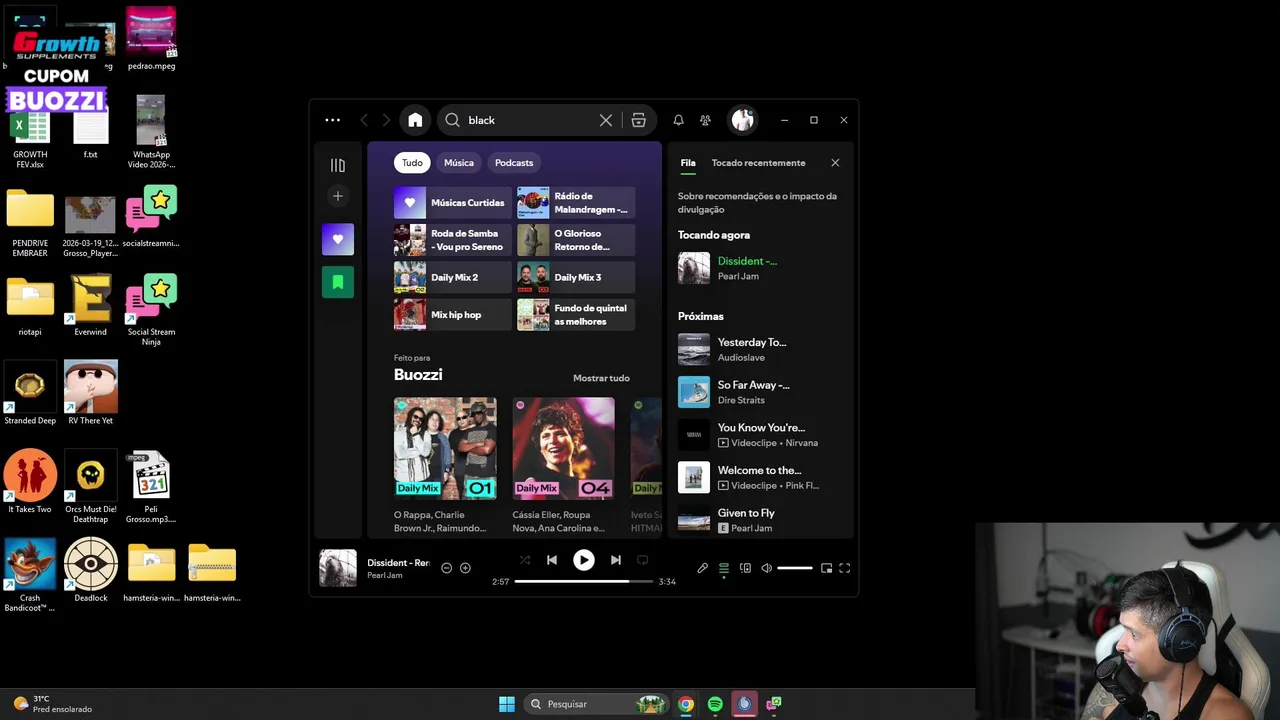The width and height of the screenshot is (1280, 720).
Task: Select the Tudo filter chip
Action: 412,163
